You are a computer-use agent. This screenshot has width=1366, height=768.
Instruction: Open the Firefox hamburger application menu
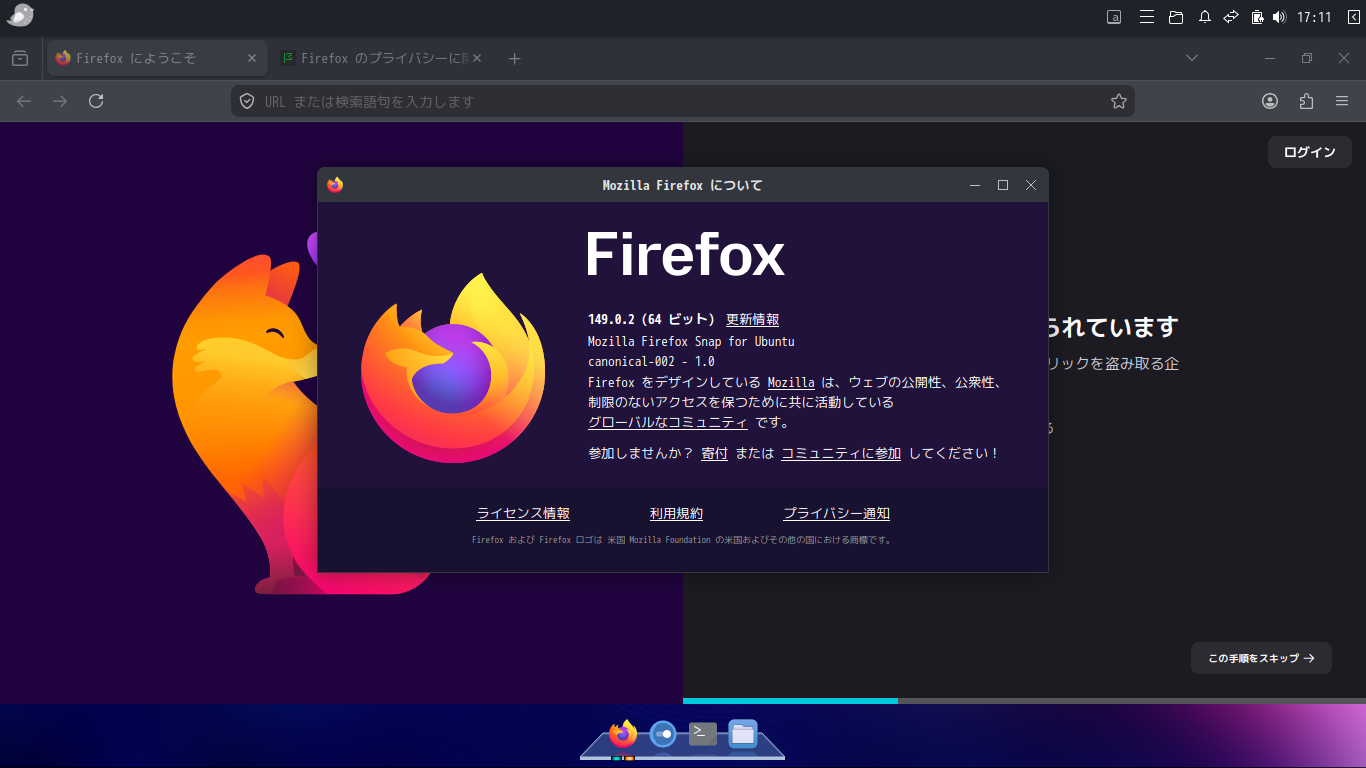1342,101
